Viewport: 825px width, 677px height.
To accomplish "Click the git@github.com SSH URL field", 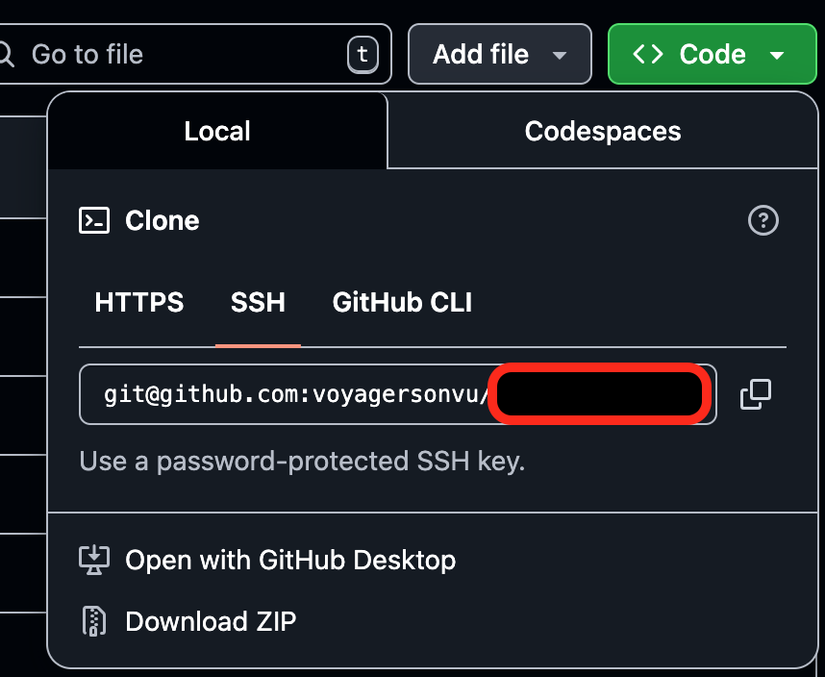I will tap(398, 394).
